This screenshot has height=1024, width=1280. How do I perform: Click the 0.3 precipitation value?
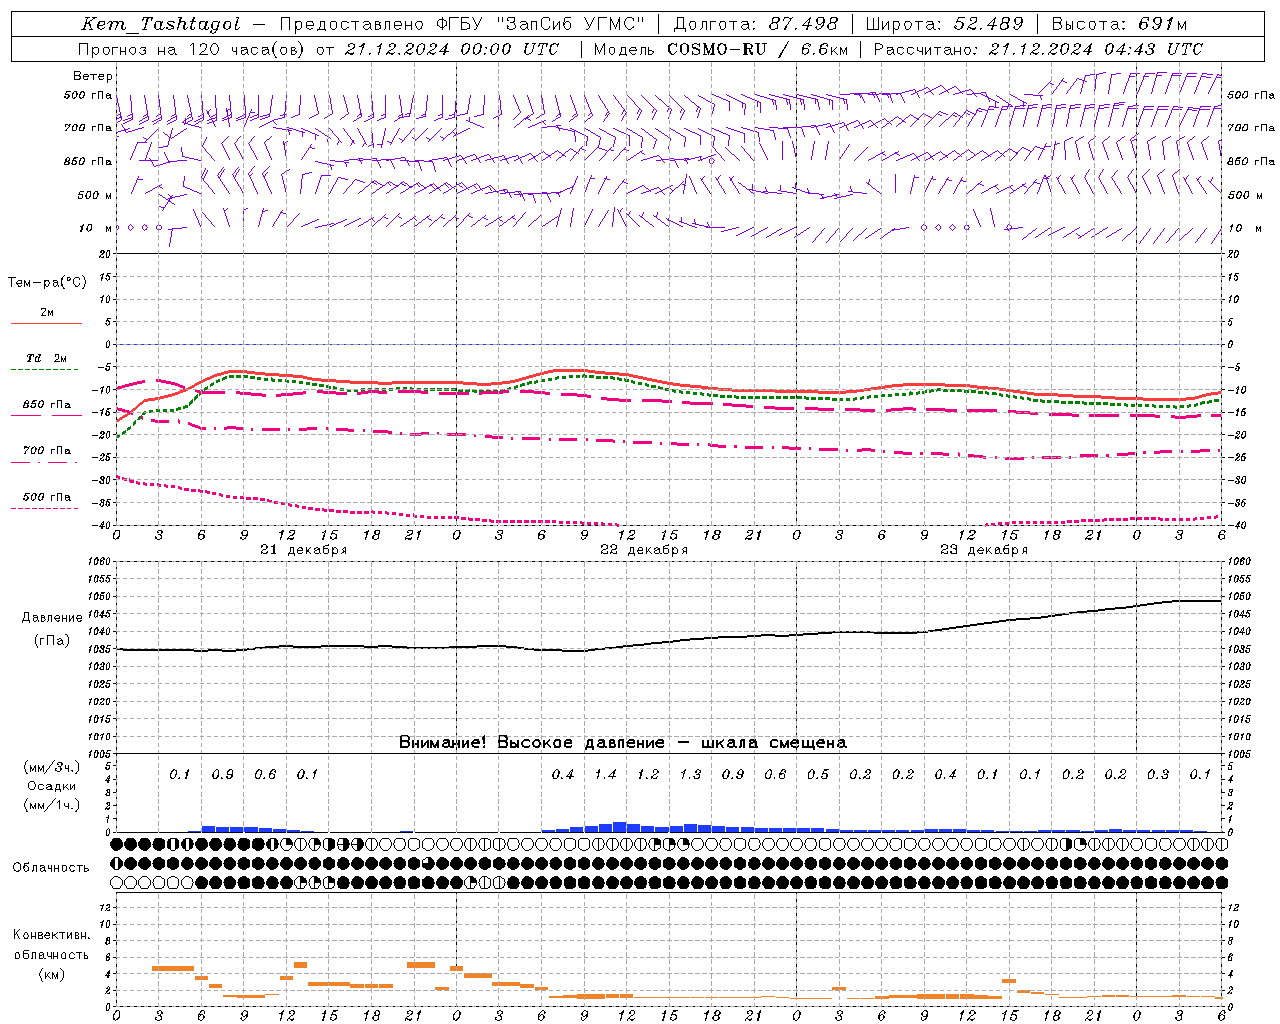1158,775
